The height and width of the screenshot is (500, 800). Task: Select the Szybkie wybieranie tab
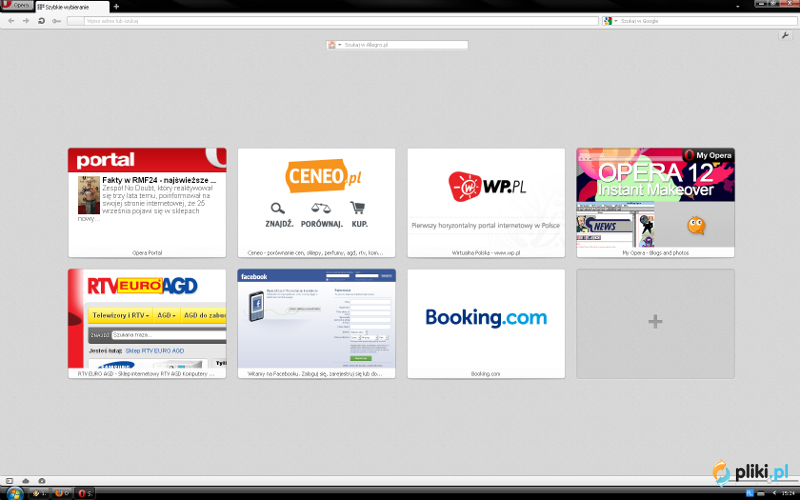72,7
